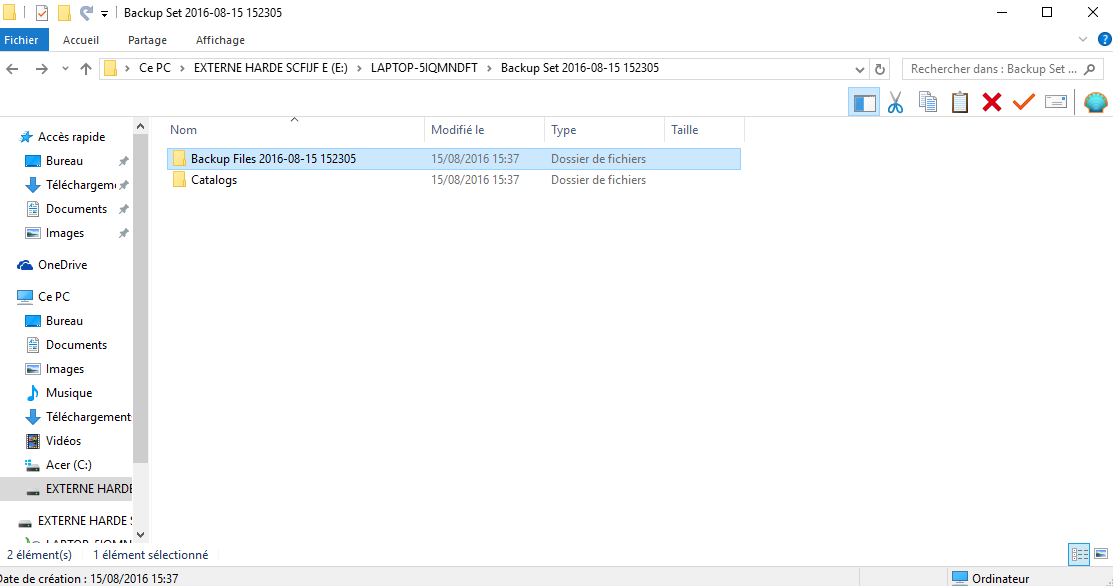
Task: Click the New Folder quick access icon
Action: [64, 13]
